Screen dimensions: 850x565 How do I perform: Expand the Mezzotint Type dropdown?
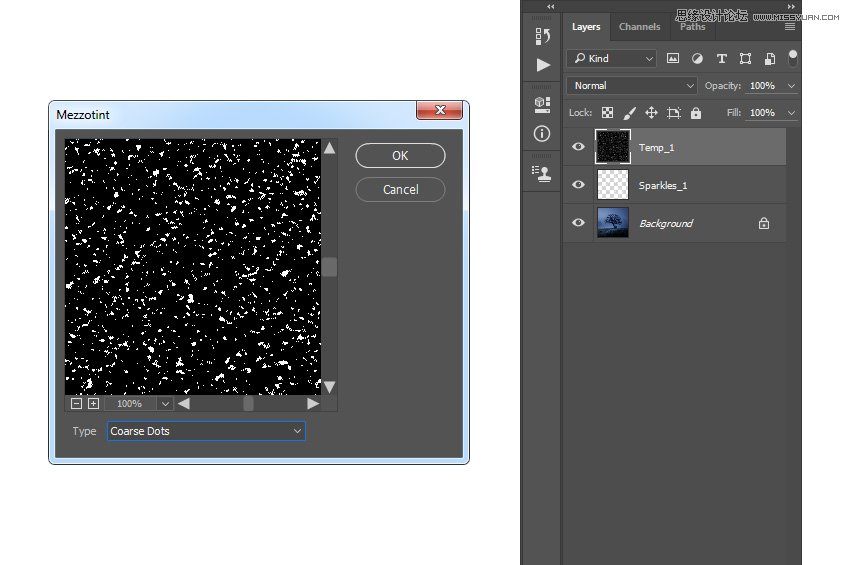206,431
